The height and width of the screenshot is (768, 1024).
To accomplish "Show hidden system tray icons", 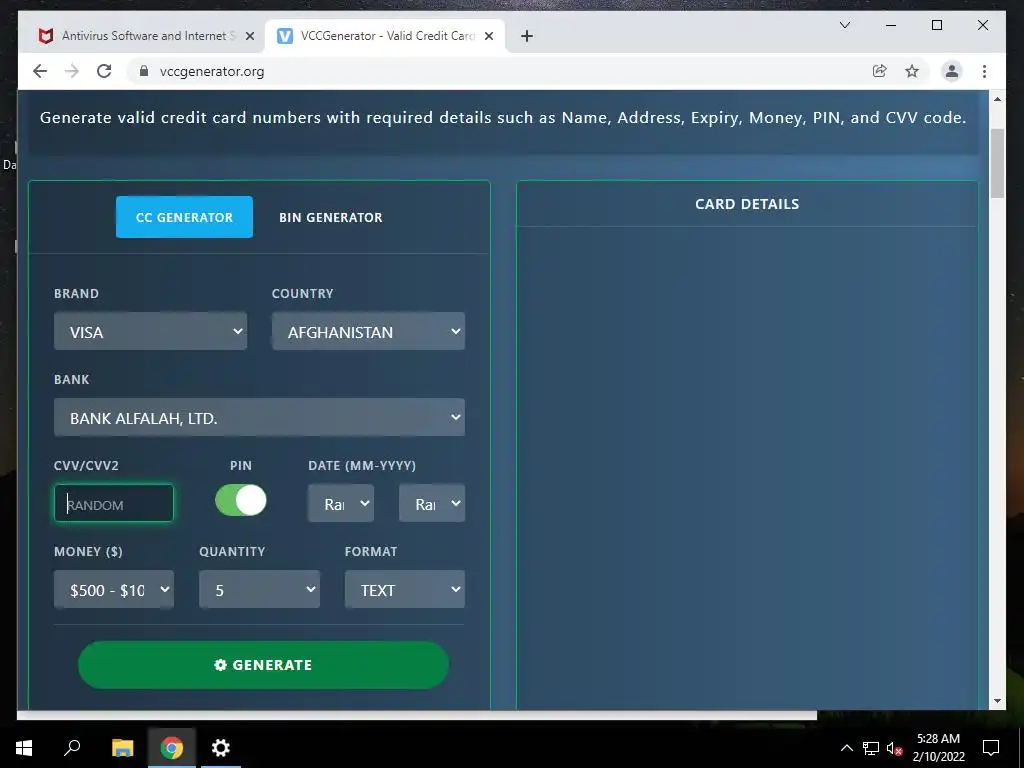I will (846, 748).
